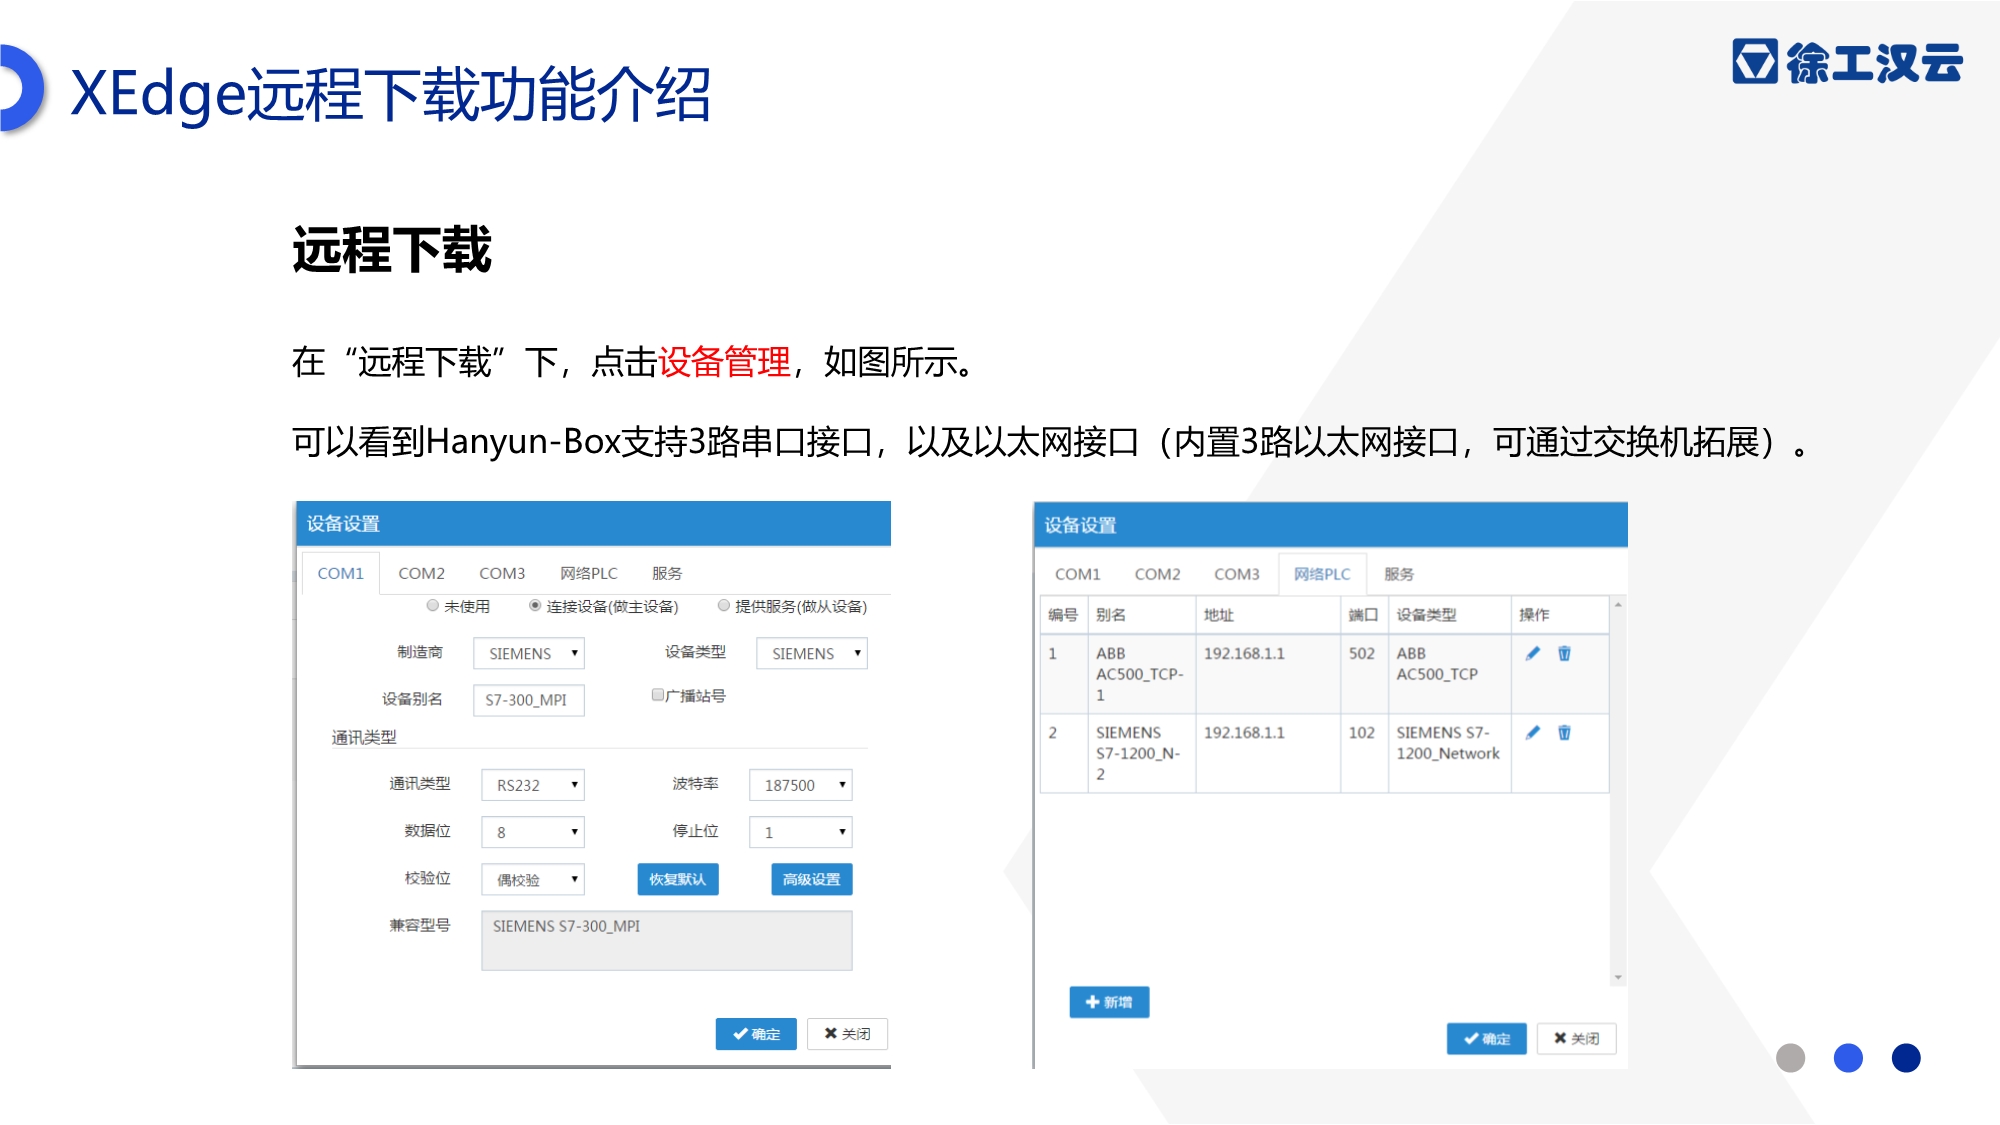This screenshot has height=1125, width=2000.
Task: Click the 恢复默认 button
Action: point(678,879)
